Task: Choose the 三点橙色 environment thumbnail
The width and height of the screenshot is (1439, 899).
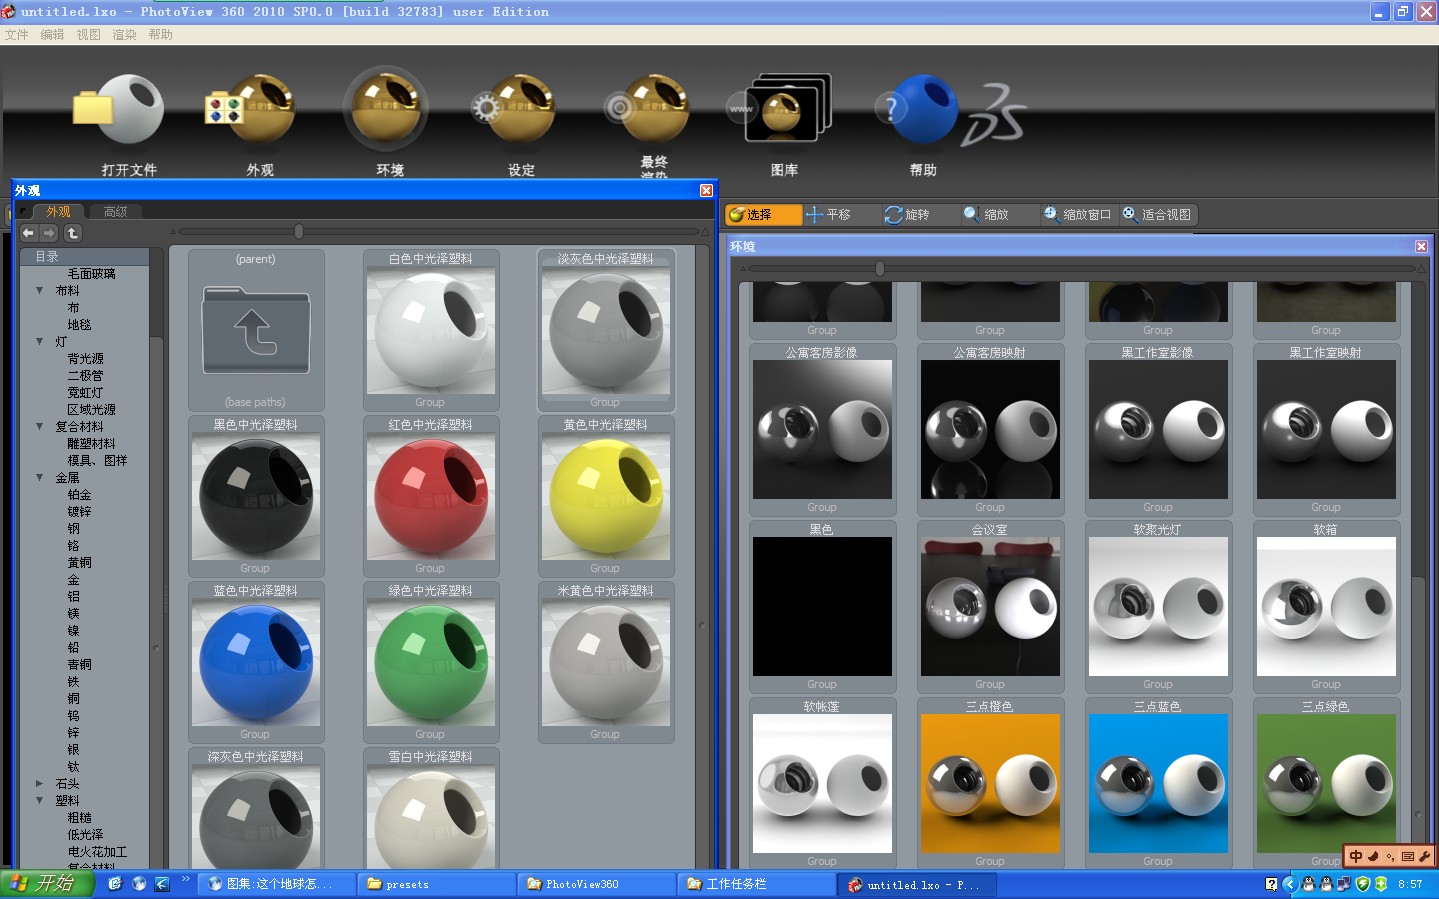Action: (x=990, y=783)
